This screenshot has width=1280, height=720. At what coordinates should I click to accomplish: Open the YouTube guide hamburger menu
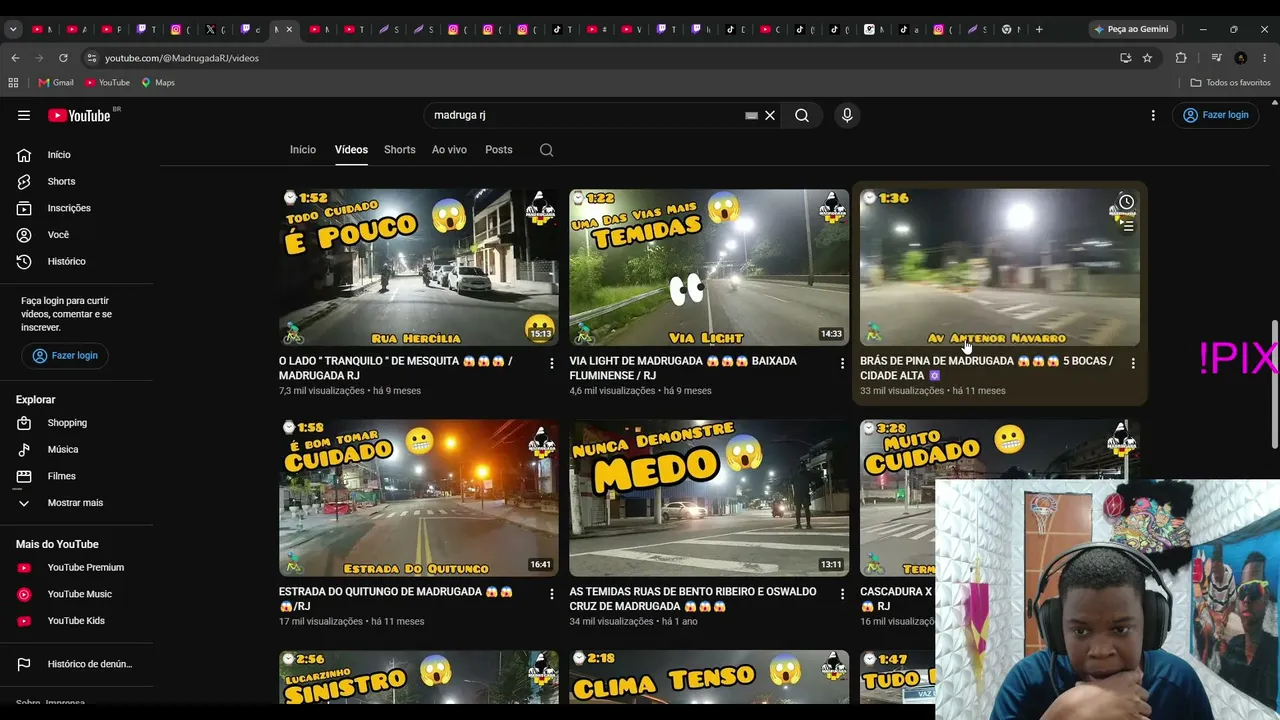tap(24, 115)
